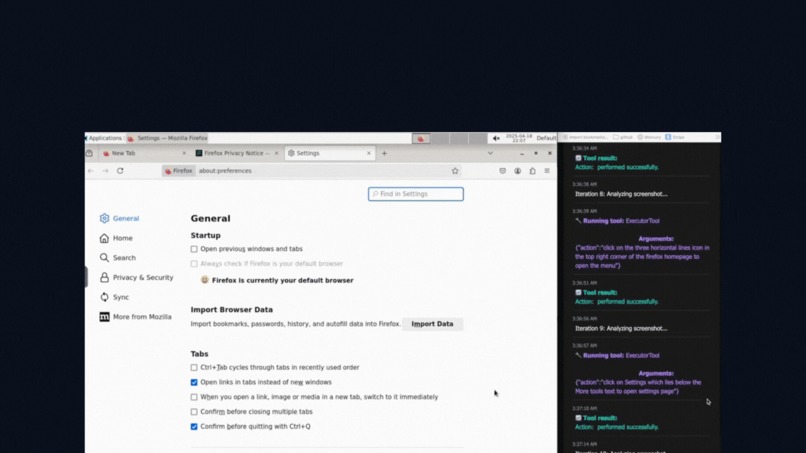Image resolution: width=806 pixels, height=453 pixels.
Task: Select the first workspace with Firefox icon
Action: [420, 138]
